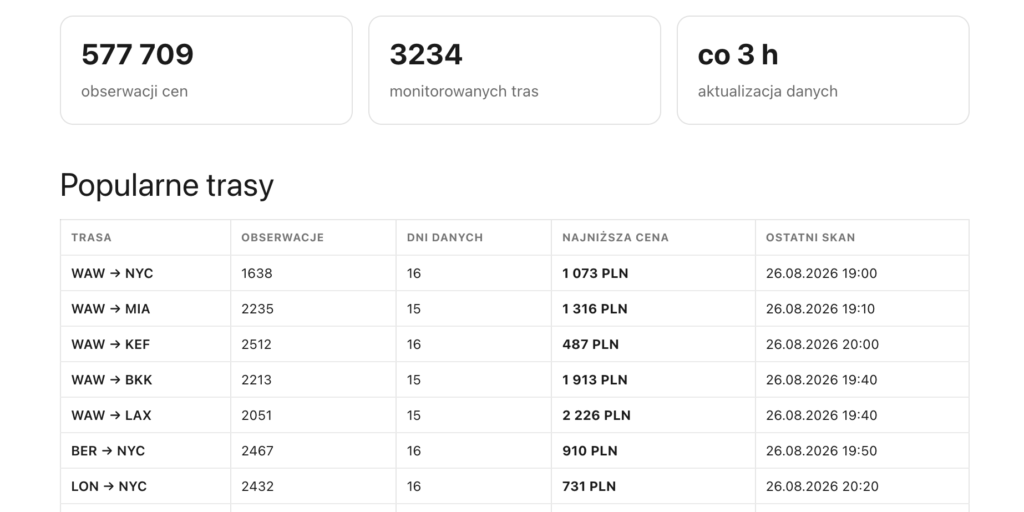This screenshot has height=512, width=1024.
Task: Click days of data for WAW → LAX
Action: pyautogui.click(x=414, y=415)
